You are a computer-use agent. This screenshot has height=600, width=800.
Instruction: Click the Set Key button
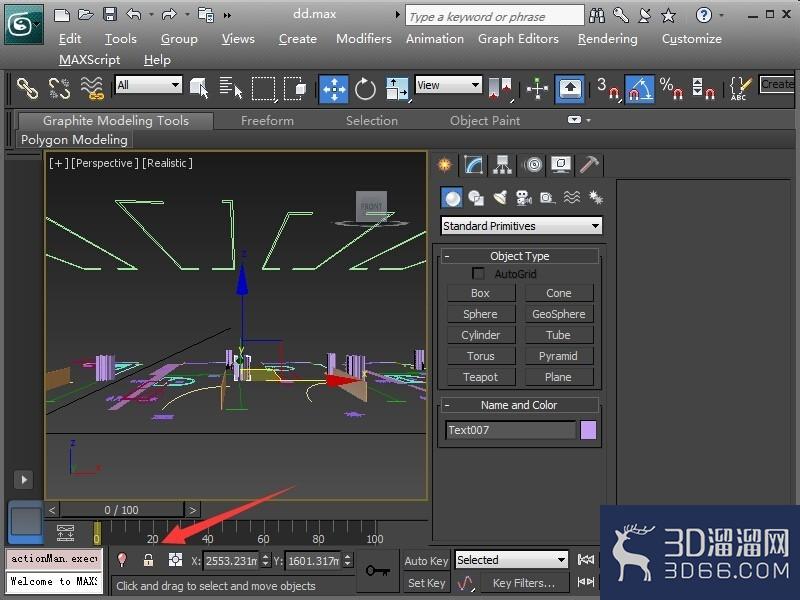click(426, 583)
